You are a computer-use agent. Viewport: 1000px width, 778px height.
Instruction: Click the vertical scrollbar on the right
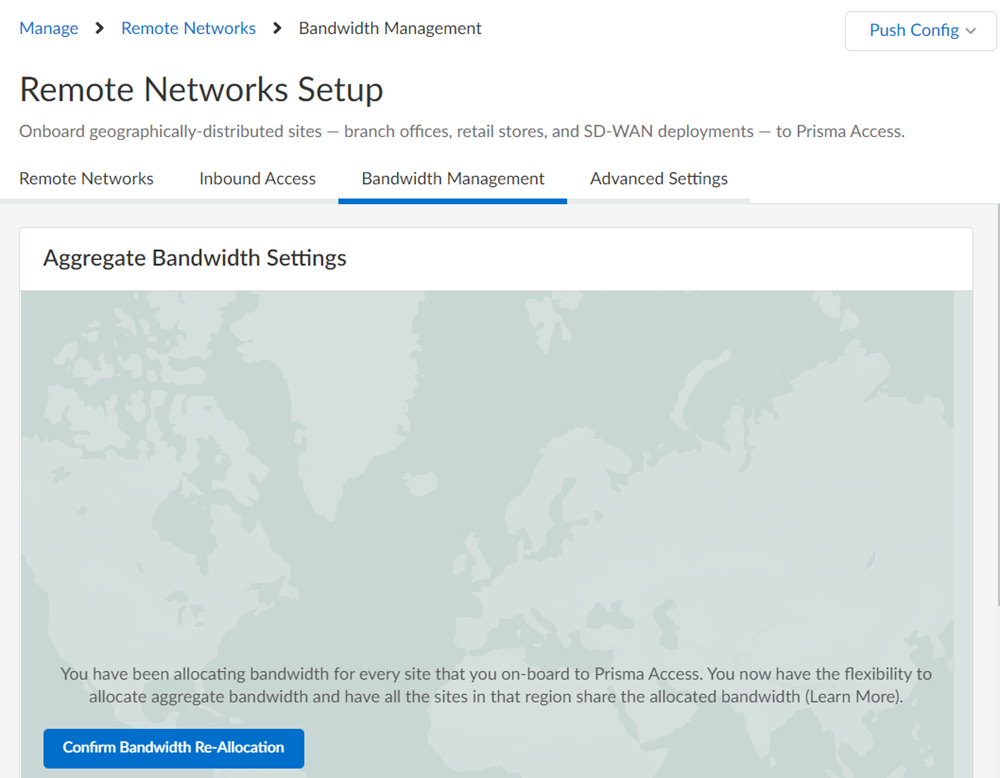click(x=996, y=400)
